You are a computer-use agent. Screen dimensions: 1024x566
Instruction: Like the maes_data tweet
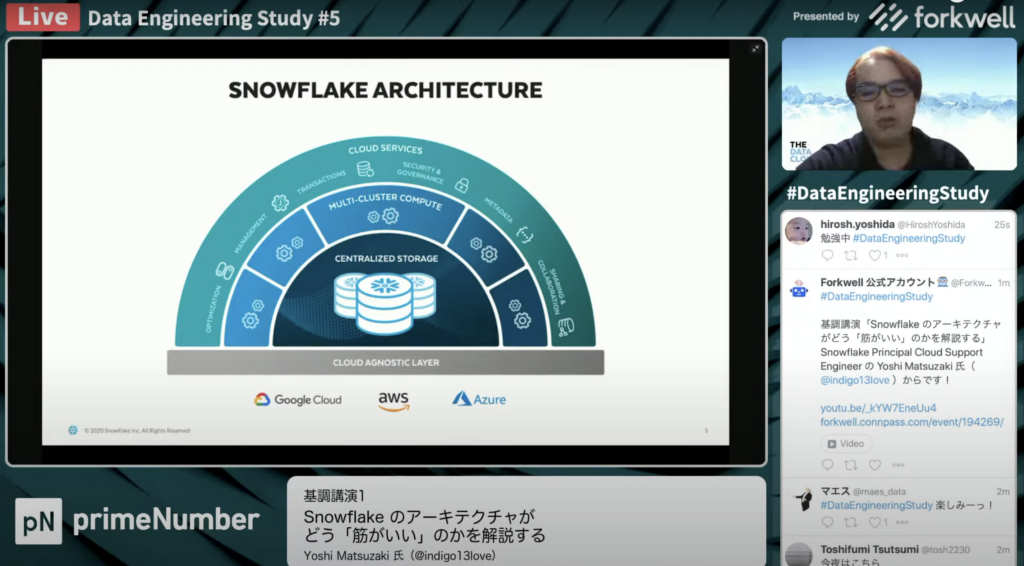(x=875, y=522)
